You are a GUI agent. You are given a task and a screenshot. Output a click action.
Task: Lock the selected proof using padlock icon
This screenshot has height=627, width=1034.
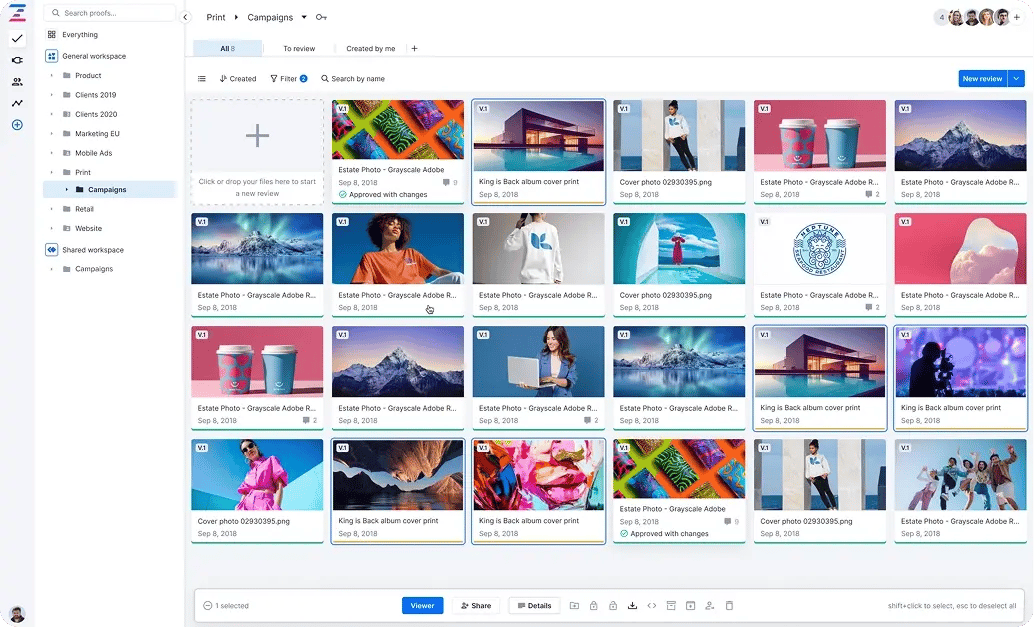594,605
